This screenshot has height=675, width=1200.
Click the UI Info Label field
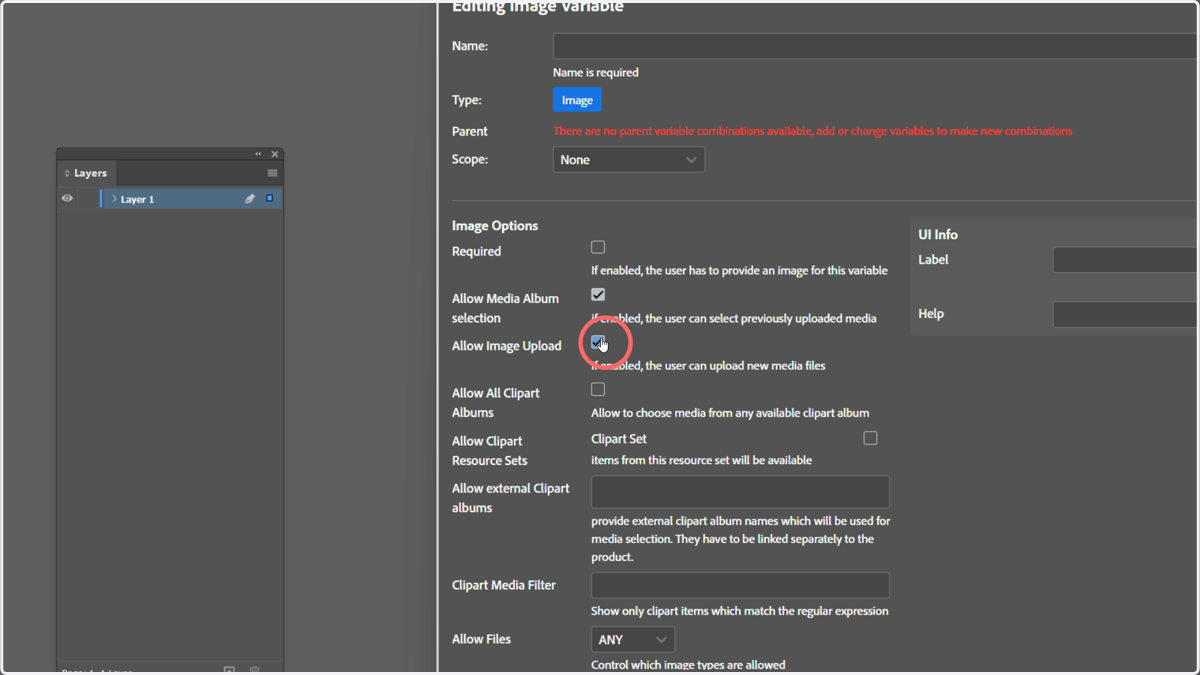[x=1126, y=260]
